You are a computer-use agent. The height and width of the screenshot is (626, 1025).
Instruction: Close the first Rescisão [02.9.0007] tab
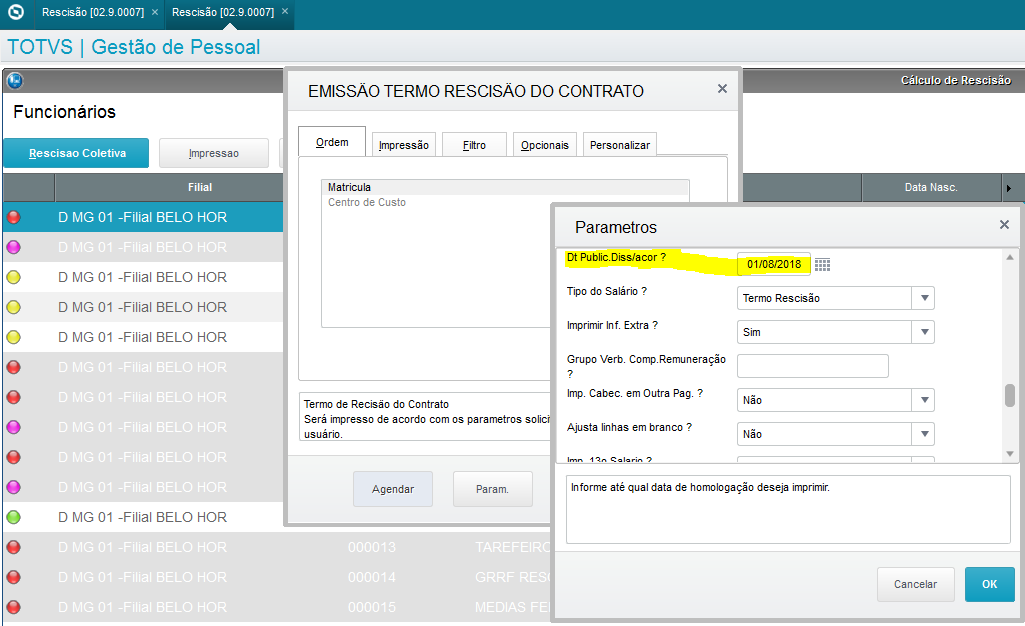coord(155,12)
